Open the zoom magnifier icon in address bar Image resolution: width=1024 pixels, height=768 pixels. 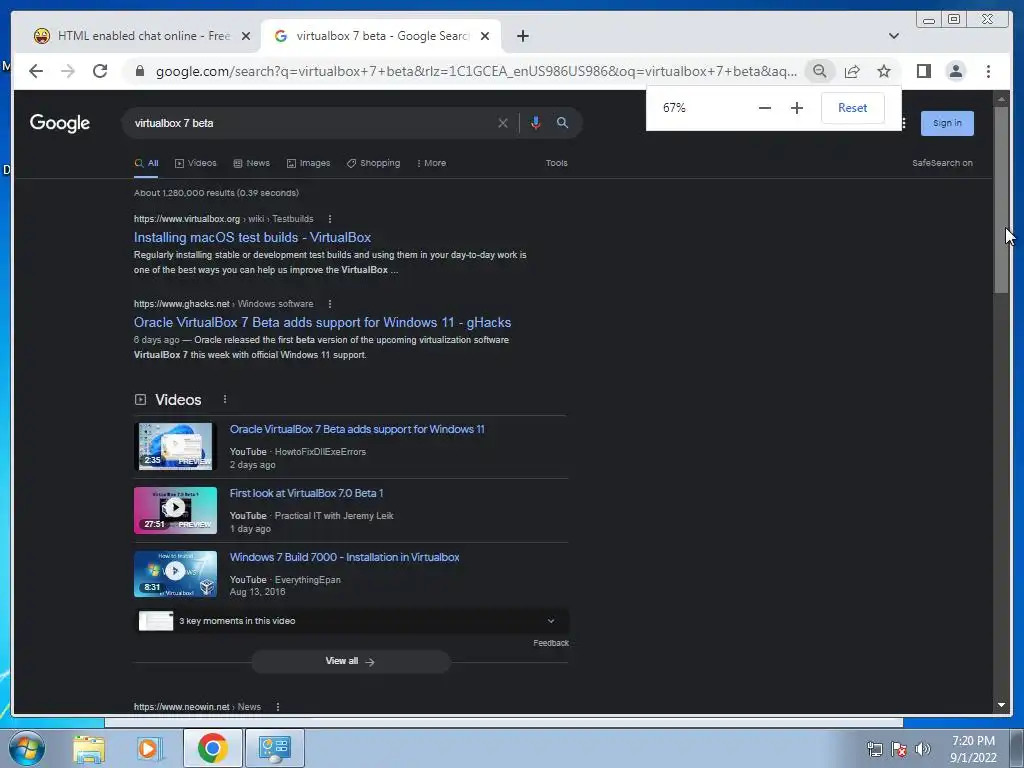(x=820, y=71)
